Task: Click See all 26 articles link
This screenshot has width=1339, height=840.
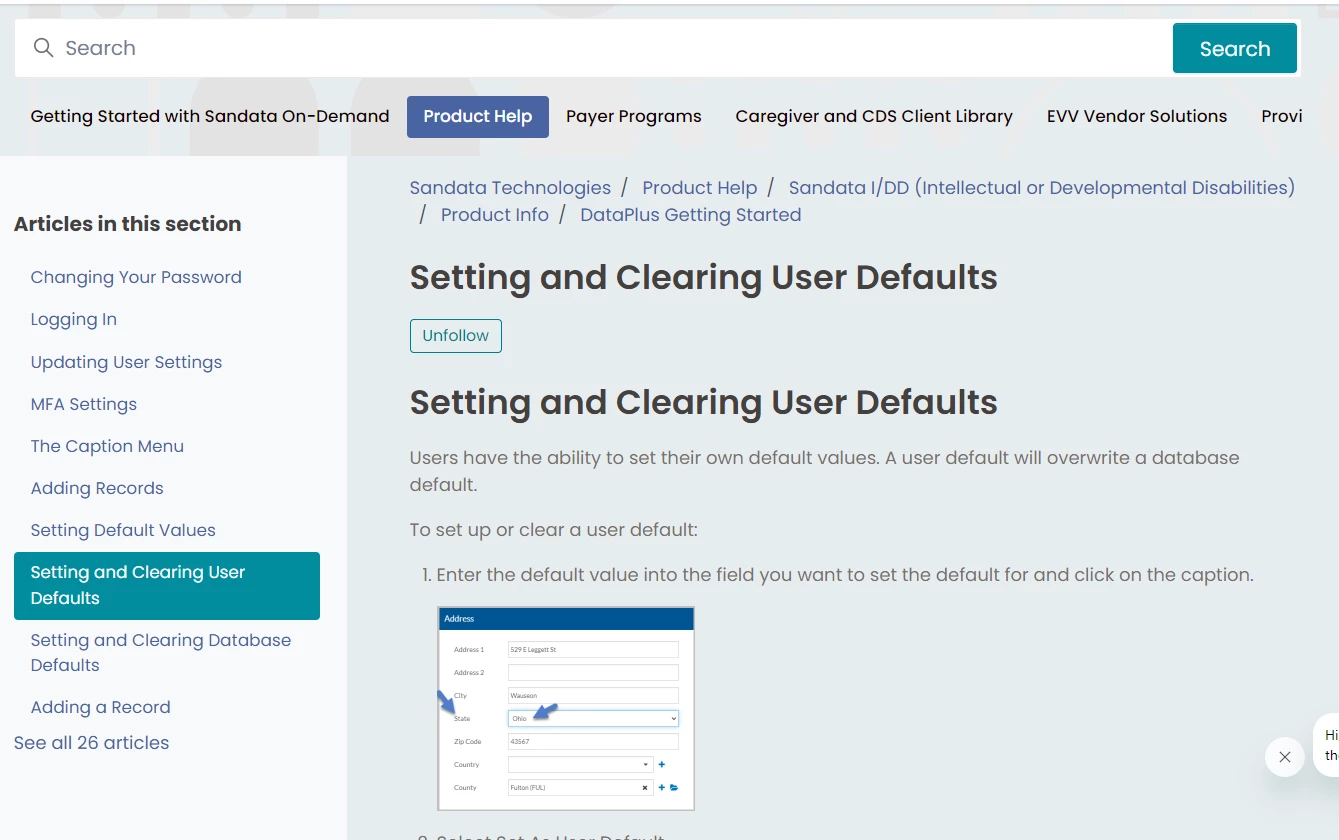Action: (91, 743)
